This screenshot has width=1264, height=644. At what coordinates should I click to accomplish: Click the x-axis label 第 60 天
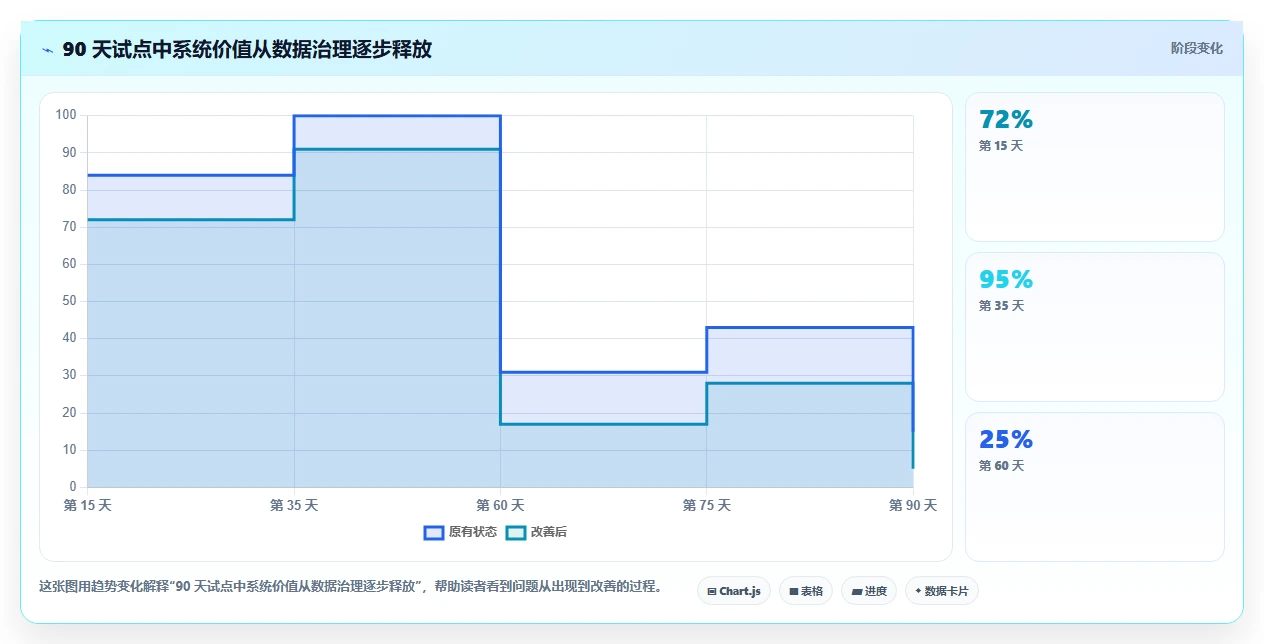(x=500, y=505)
